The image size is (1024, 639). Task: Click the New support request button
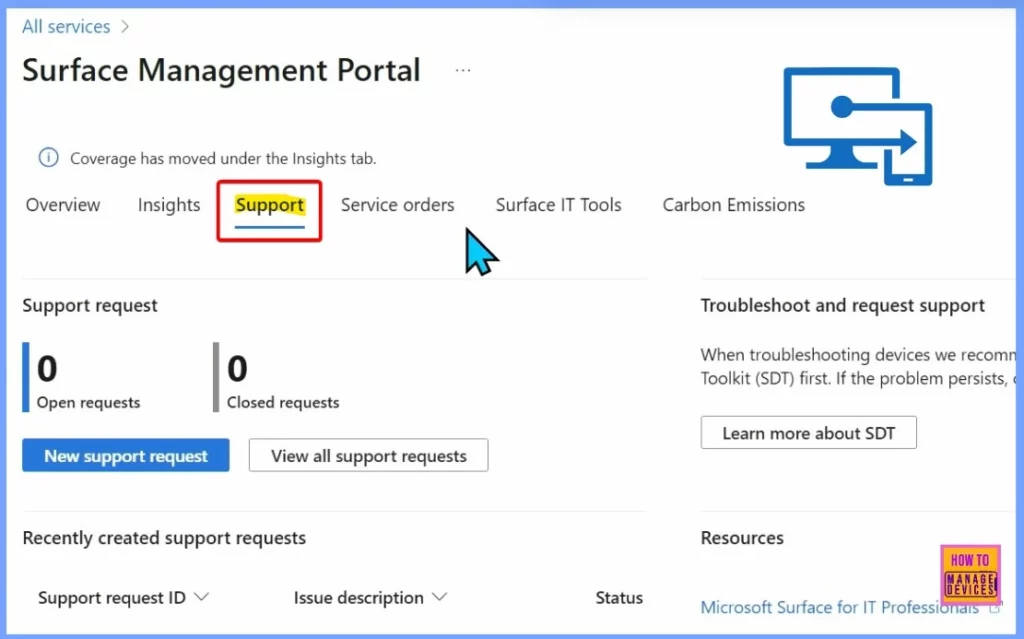(x=126, y=455)
